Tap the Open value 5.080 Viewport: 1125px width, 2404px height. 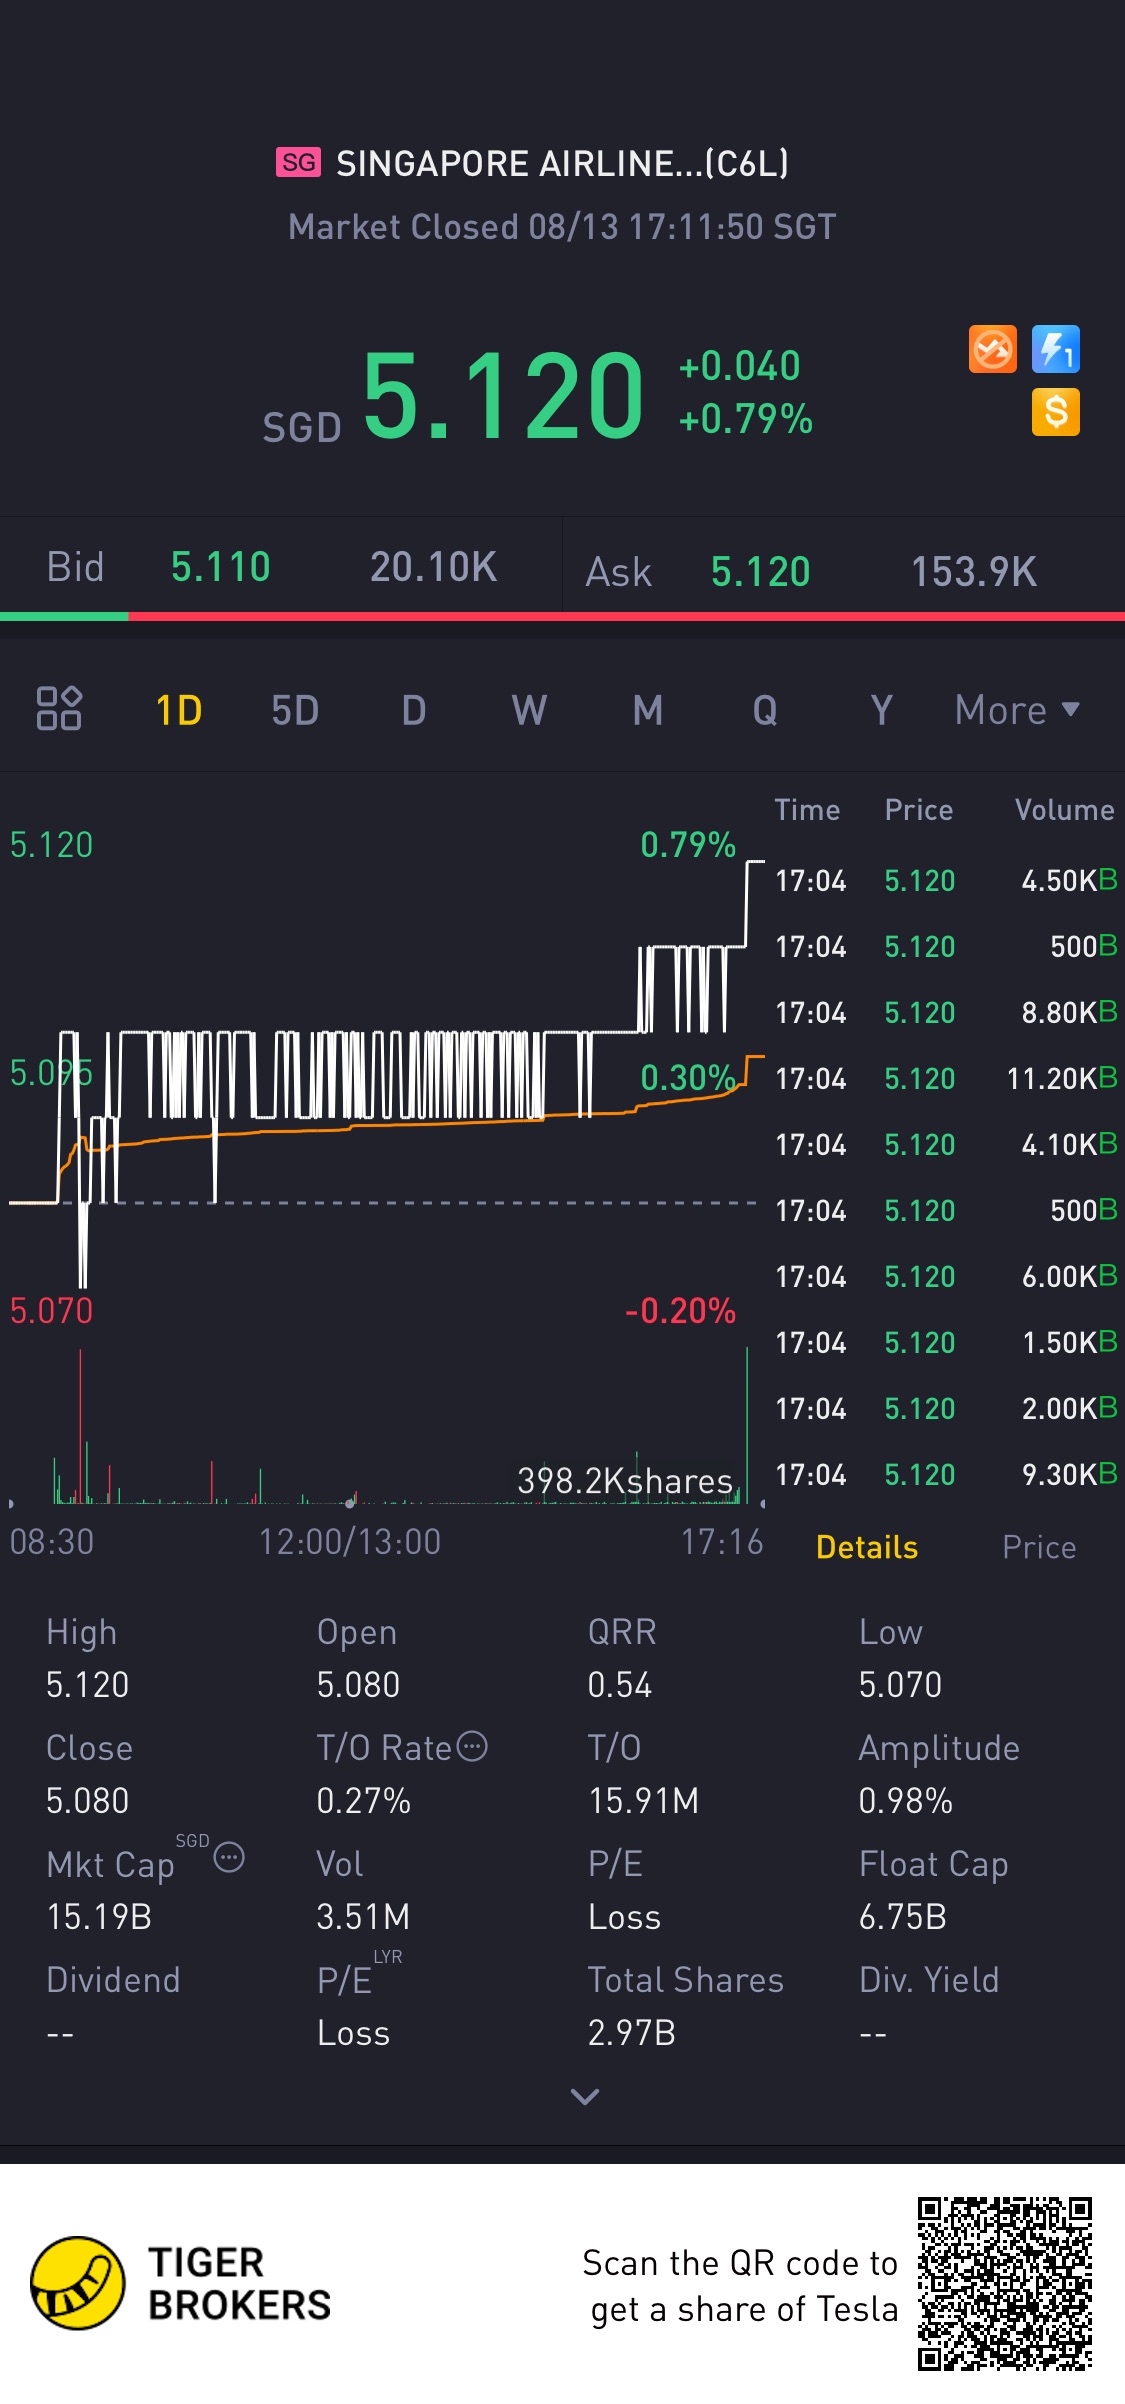358,1685
